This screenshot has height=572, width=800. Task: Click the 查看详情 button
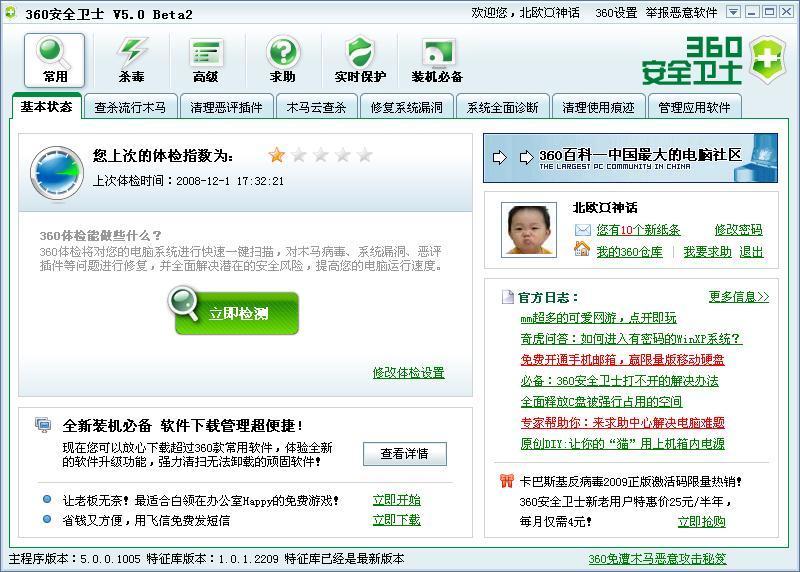(404, 454)
